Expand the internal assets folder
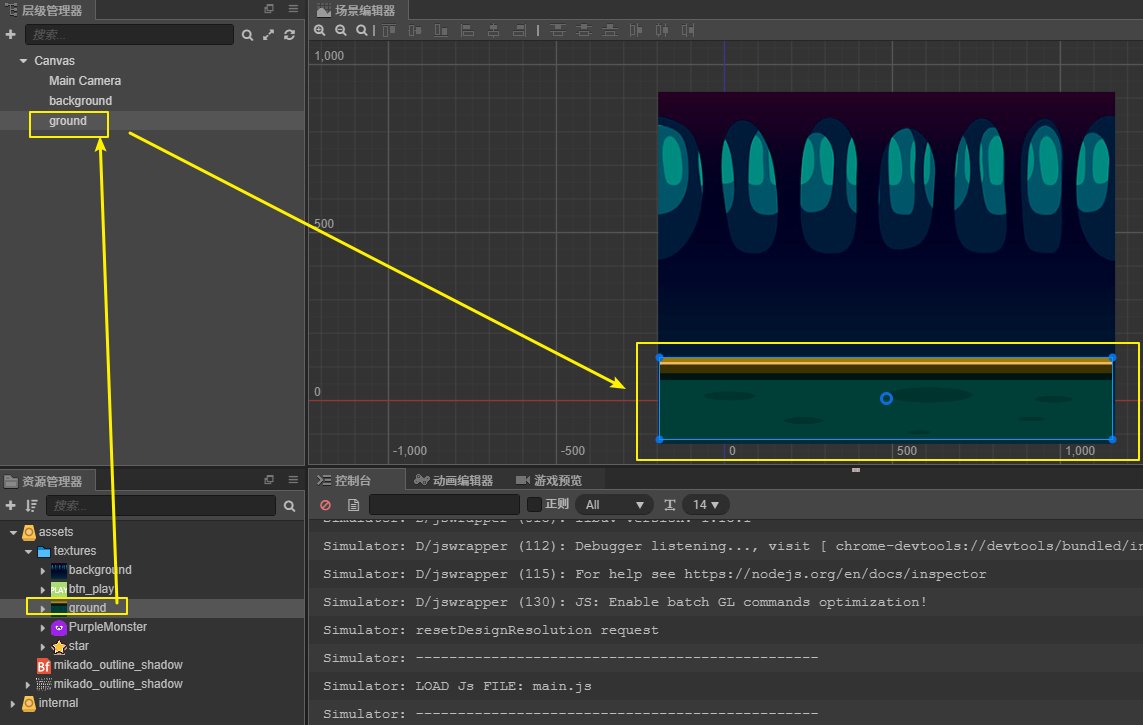The image size is (1143, 725). pos(13,703)
